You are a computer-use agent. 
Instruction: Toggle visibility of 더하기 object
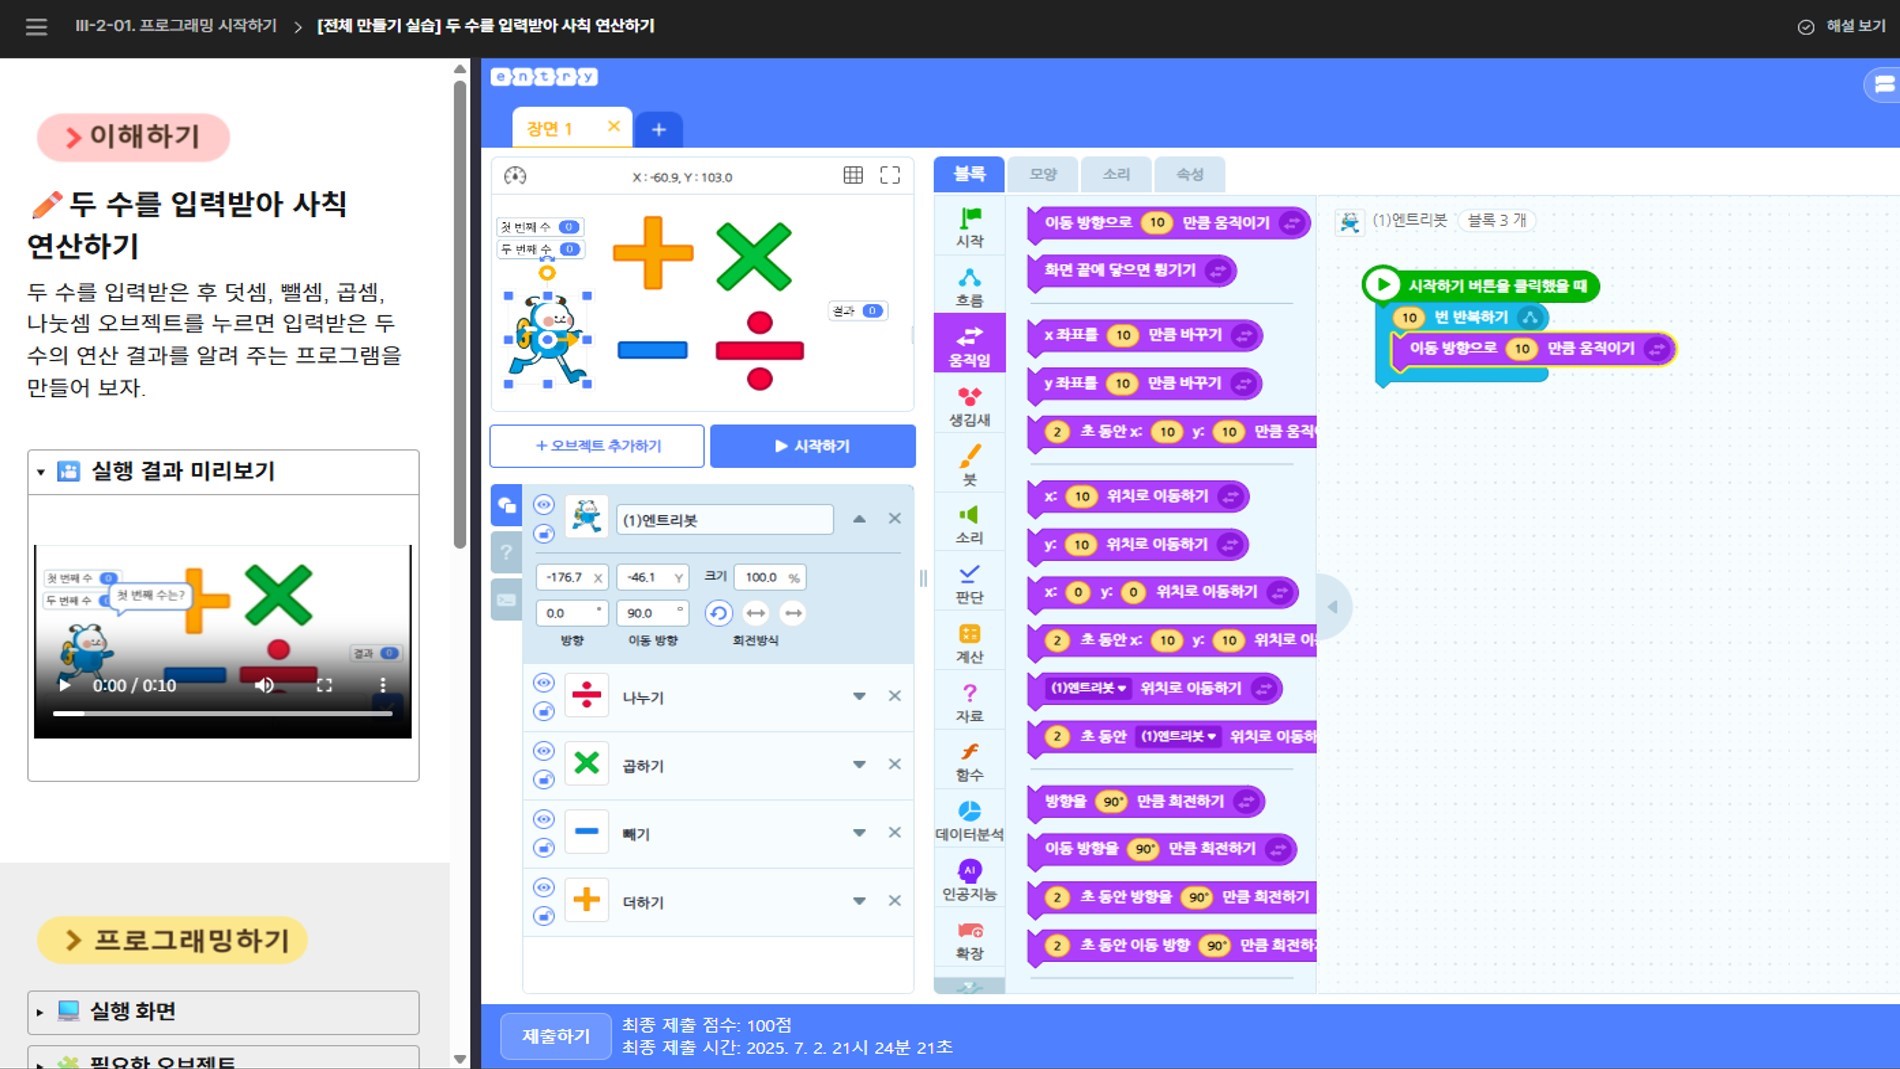tap(544, 887)
